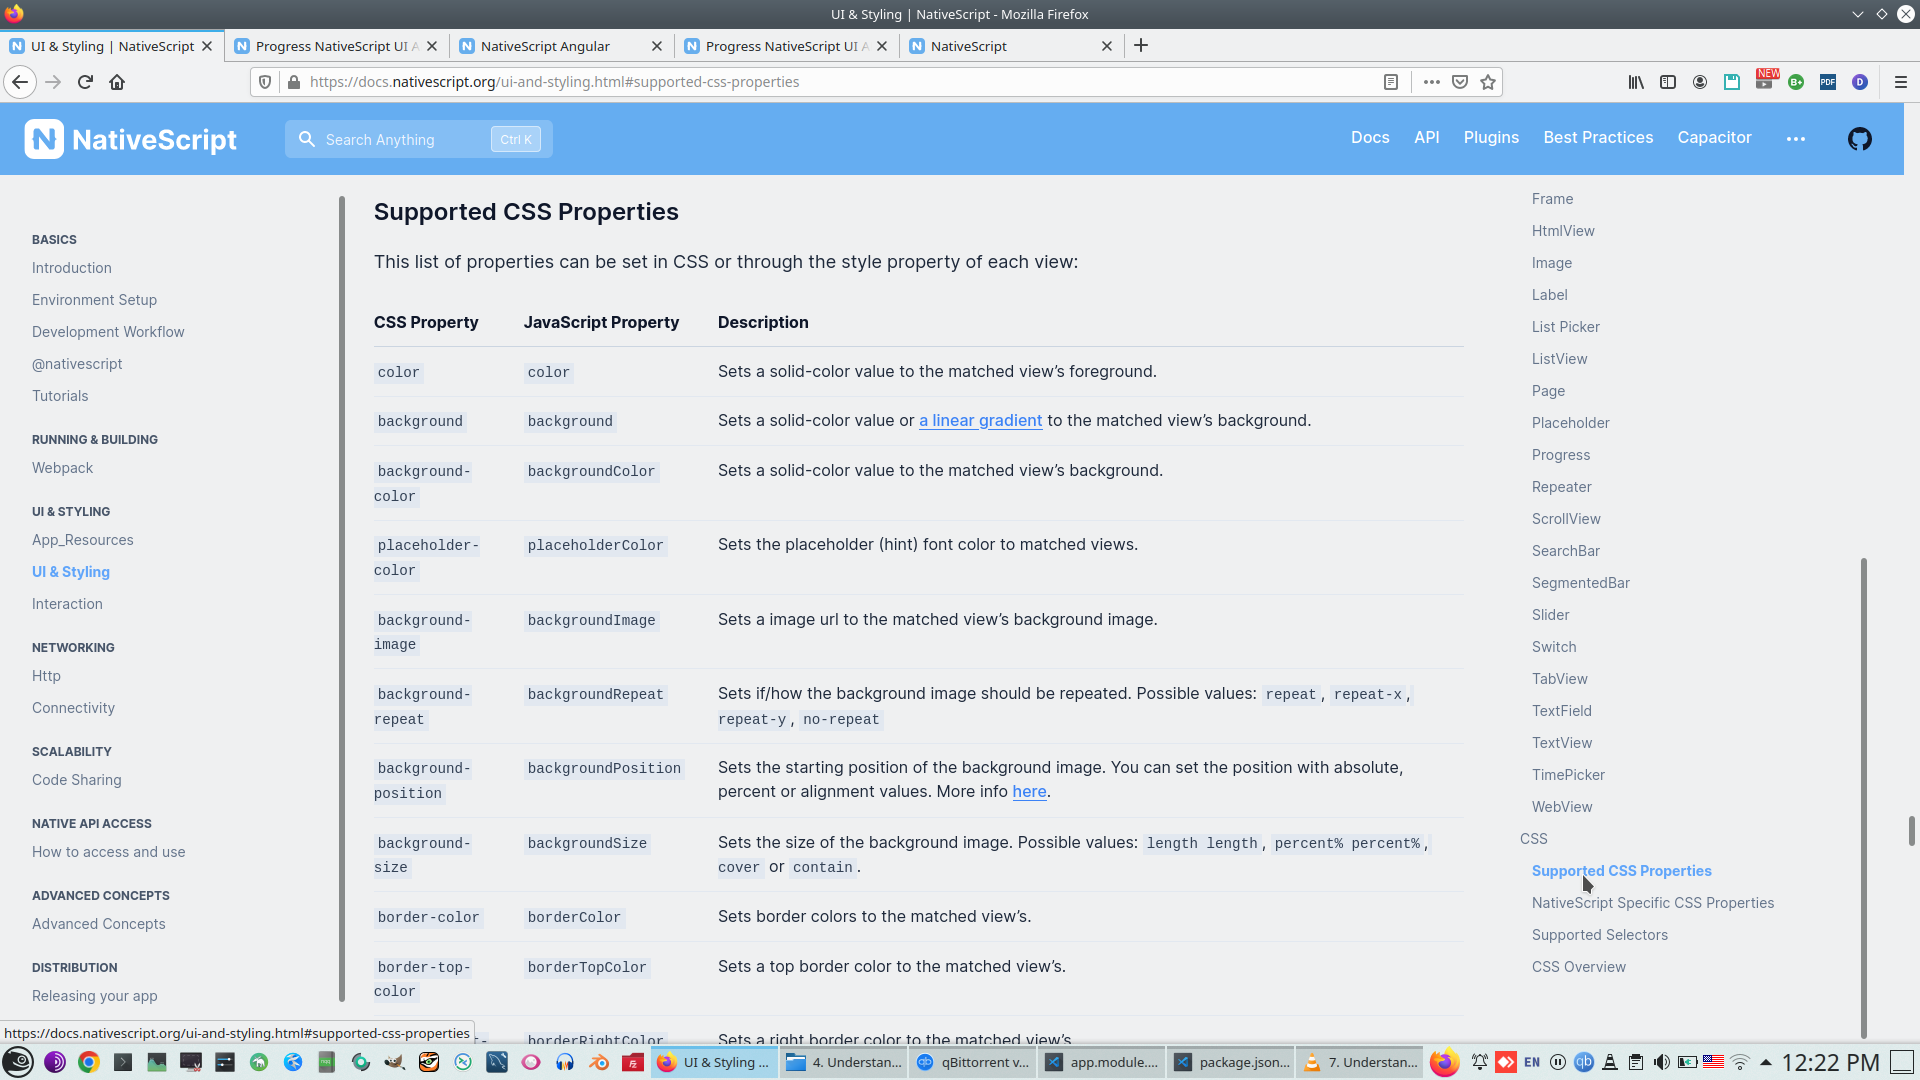The width and height of the screenshot is (1920, 1080).
Task: Expand page actions three-dots menu in URL bar
Action: (1432, 82)
